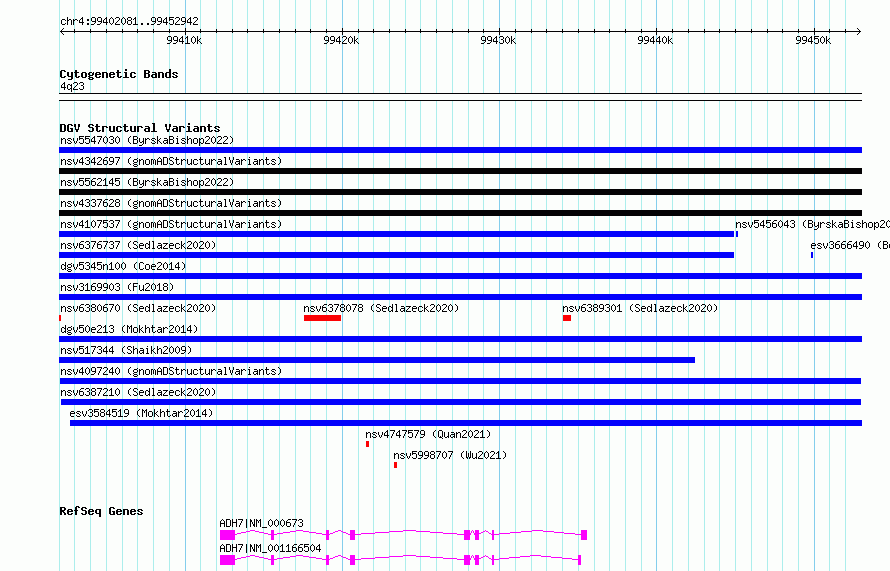Click the blue bar under nsv4097240
The height and width of the screenshot is (571, 890).
(460, 381)
